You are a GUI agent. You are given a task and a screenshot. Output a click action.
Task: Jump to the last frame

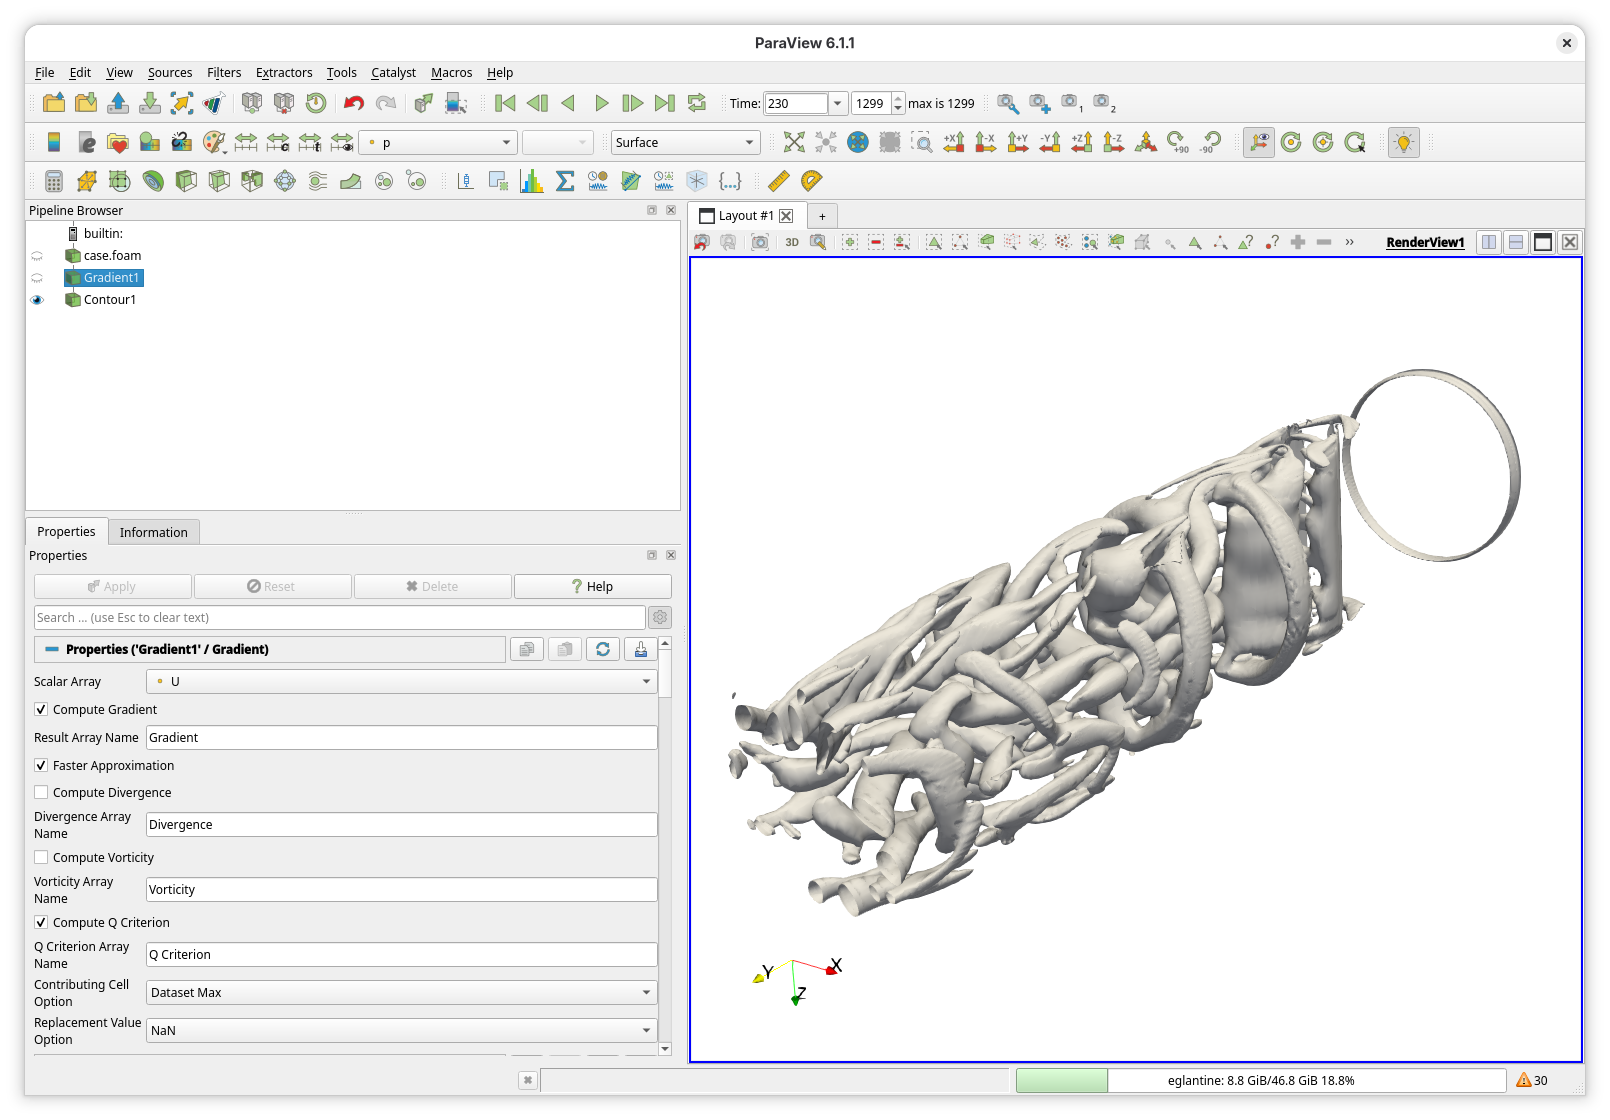tap(665, 103)
